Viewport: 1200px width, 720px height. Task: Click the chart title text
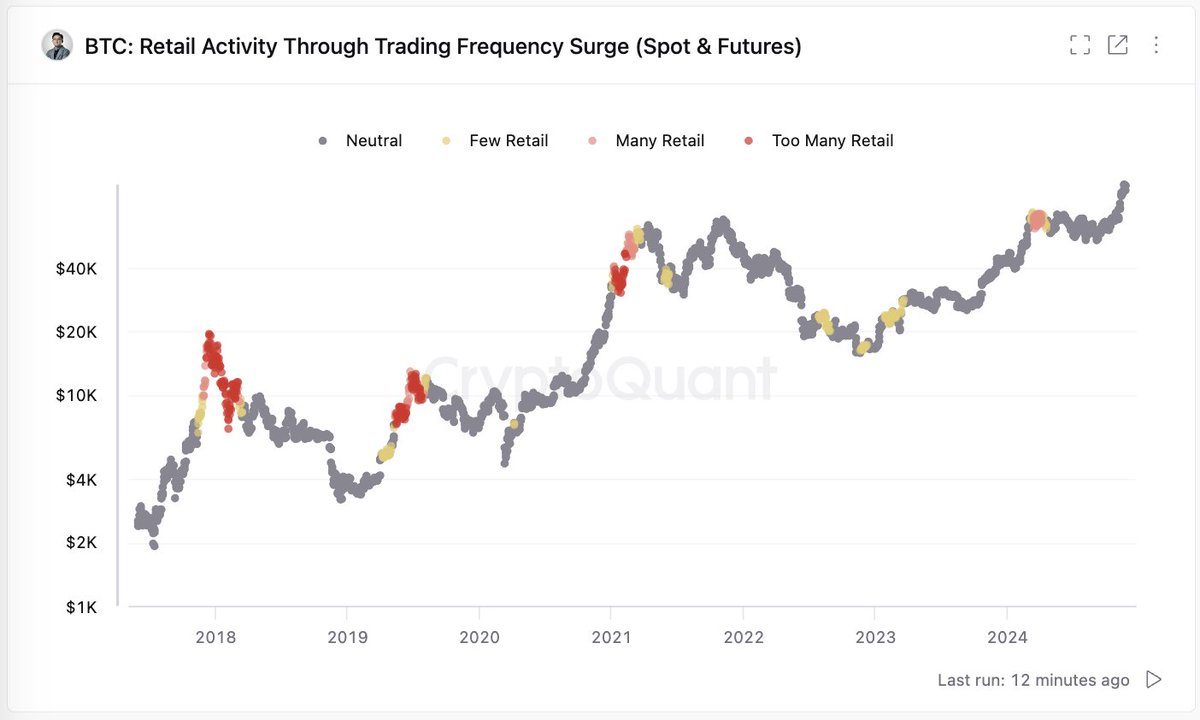443,46
